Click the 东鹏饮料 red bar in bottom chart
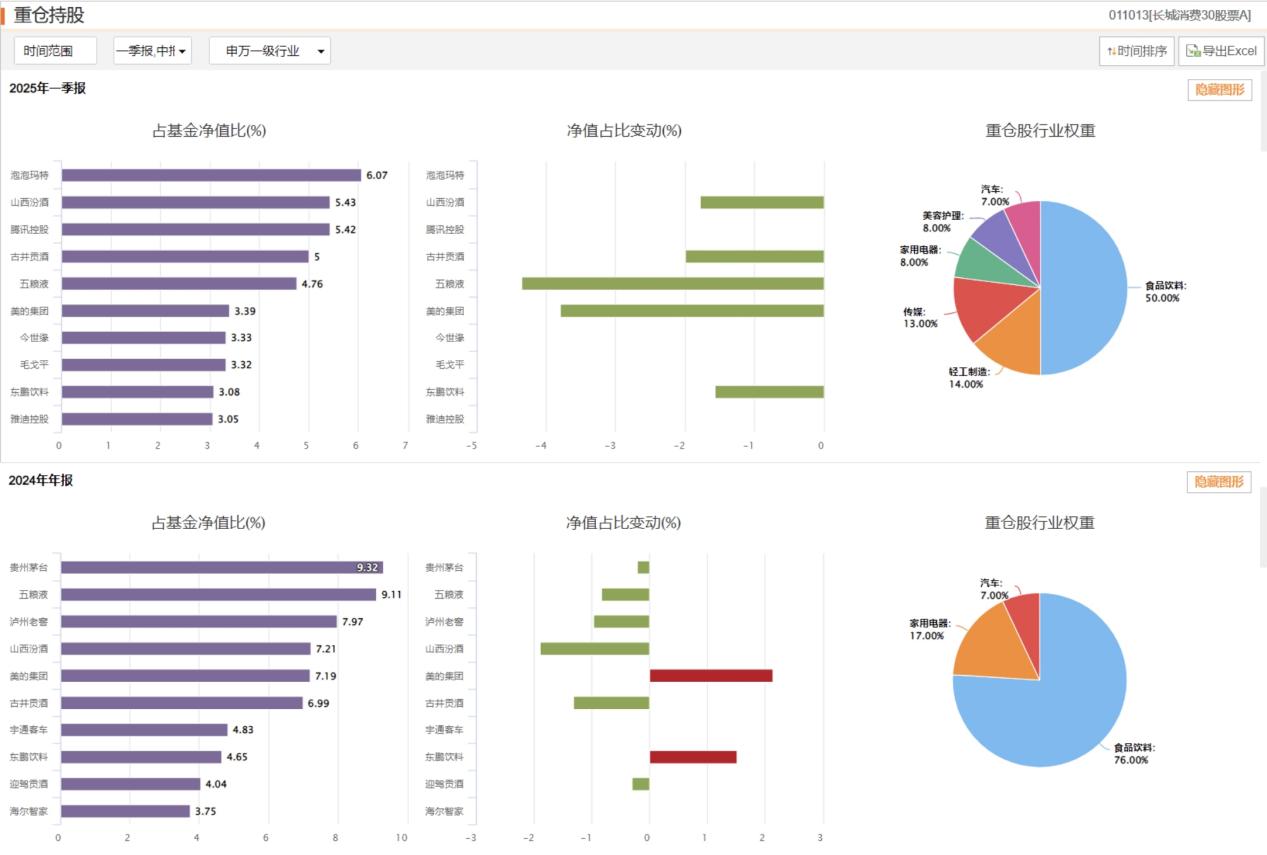The height and width of the screenshot is (855, 1267). point(693,757)
